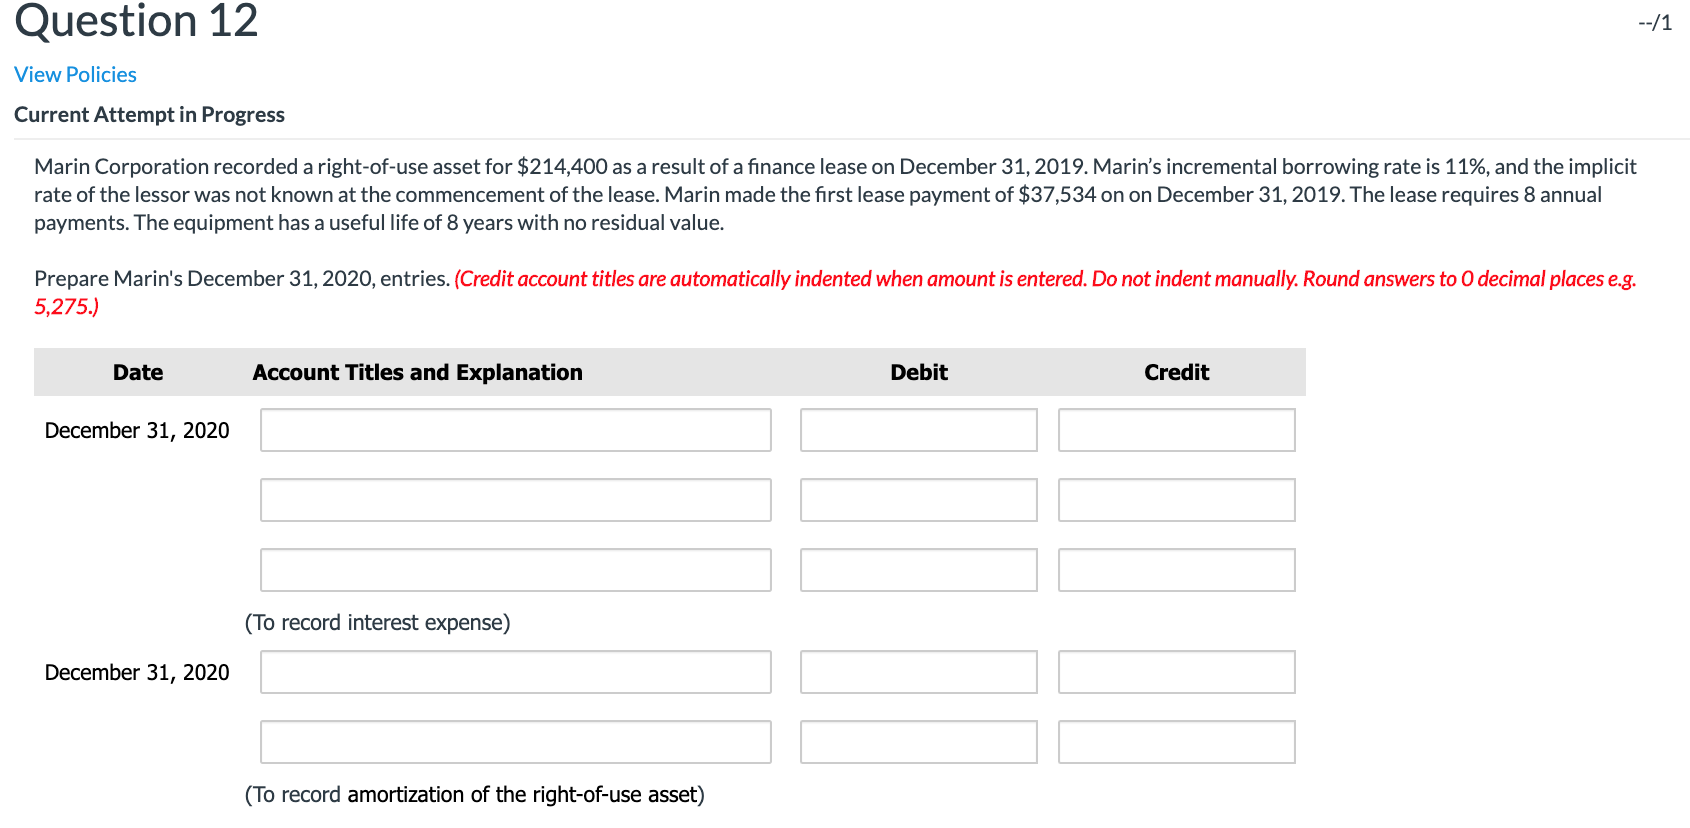Click the Current Attempt in Progress label

click(x=148, y=114)
